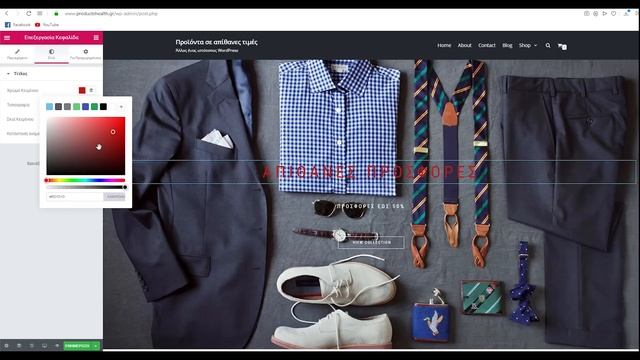Open History icon in footer

click(31, 346)
